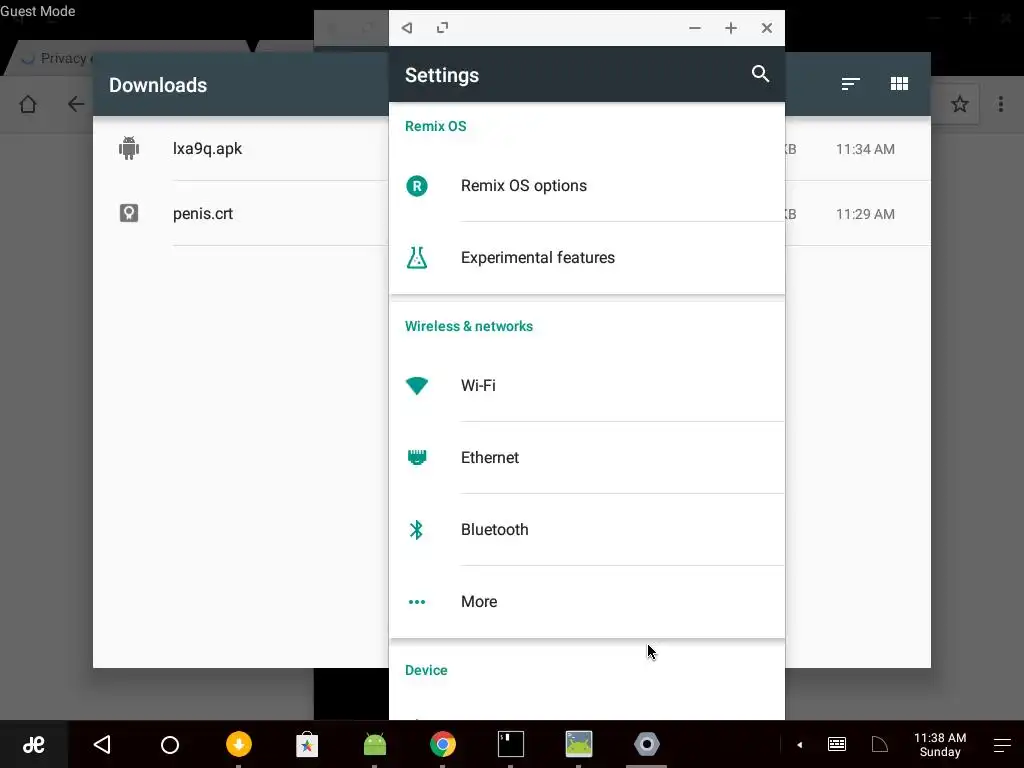Click the Ethernet port icon
Screen dimensions: 1024x768
(x=417, y=457)
